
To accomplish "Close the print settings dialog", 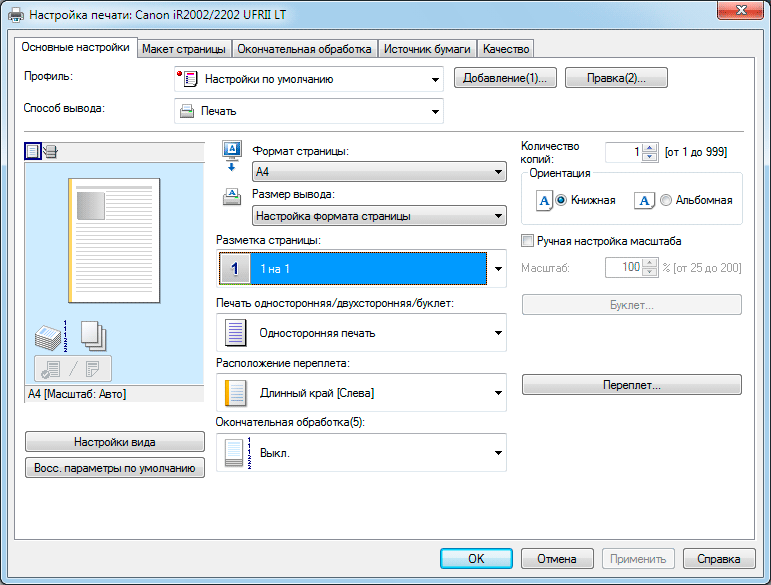I will 741,10.
